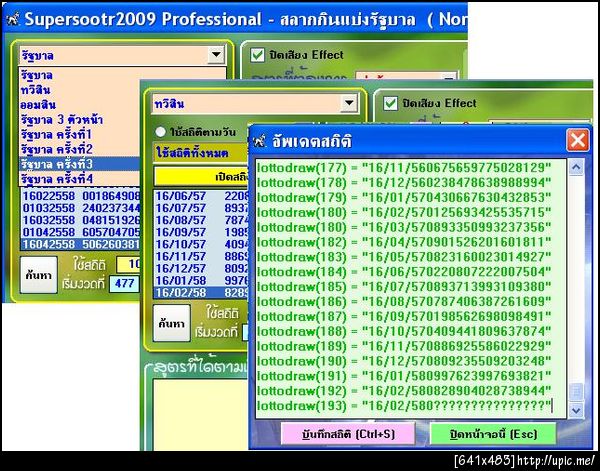Select highlighted row 16/02/58 in middle list
Image resolution: width=600 pixels, height=471 pixels.
coord(201,293)
